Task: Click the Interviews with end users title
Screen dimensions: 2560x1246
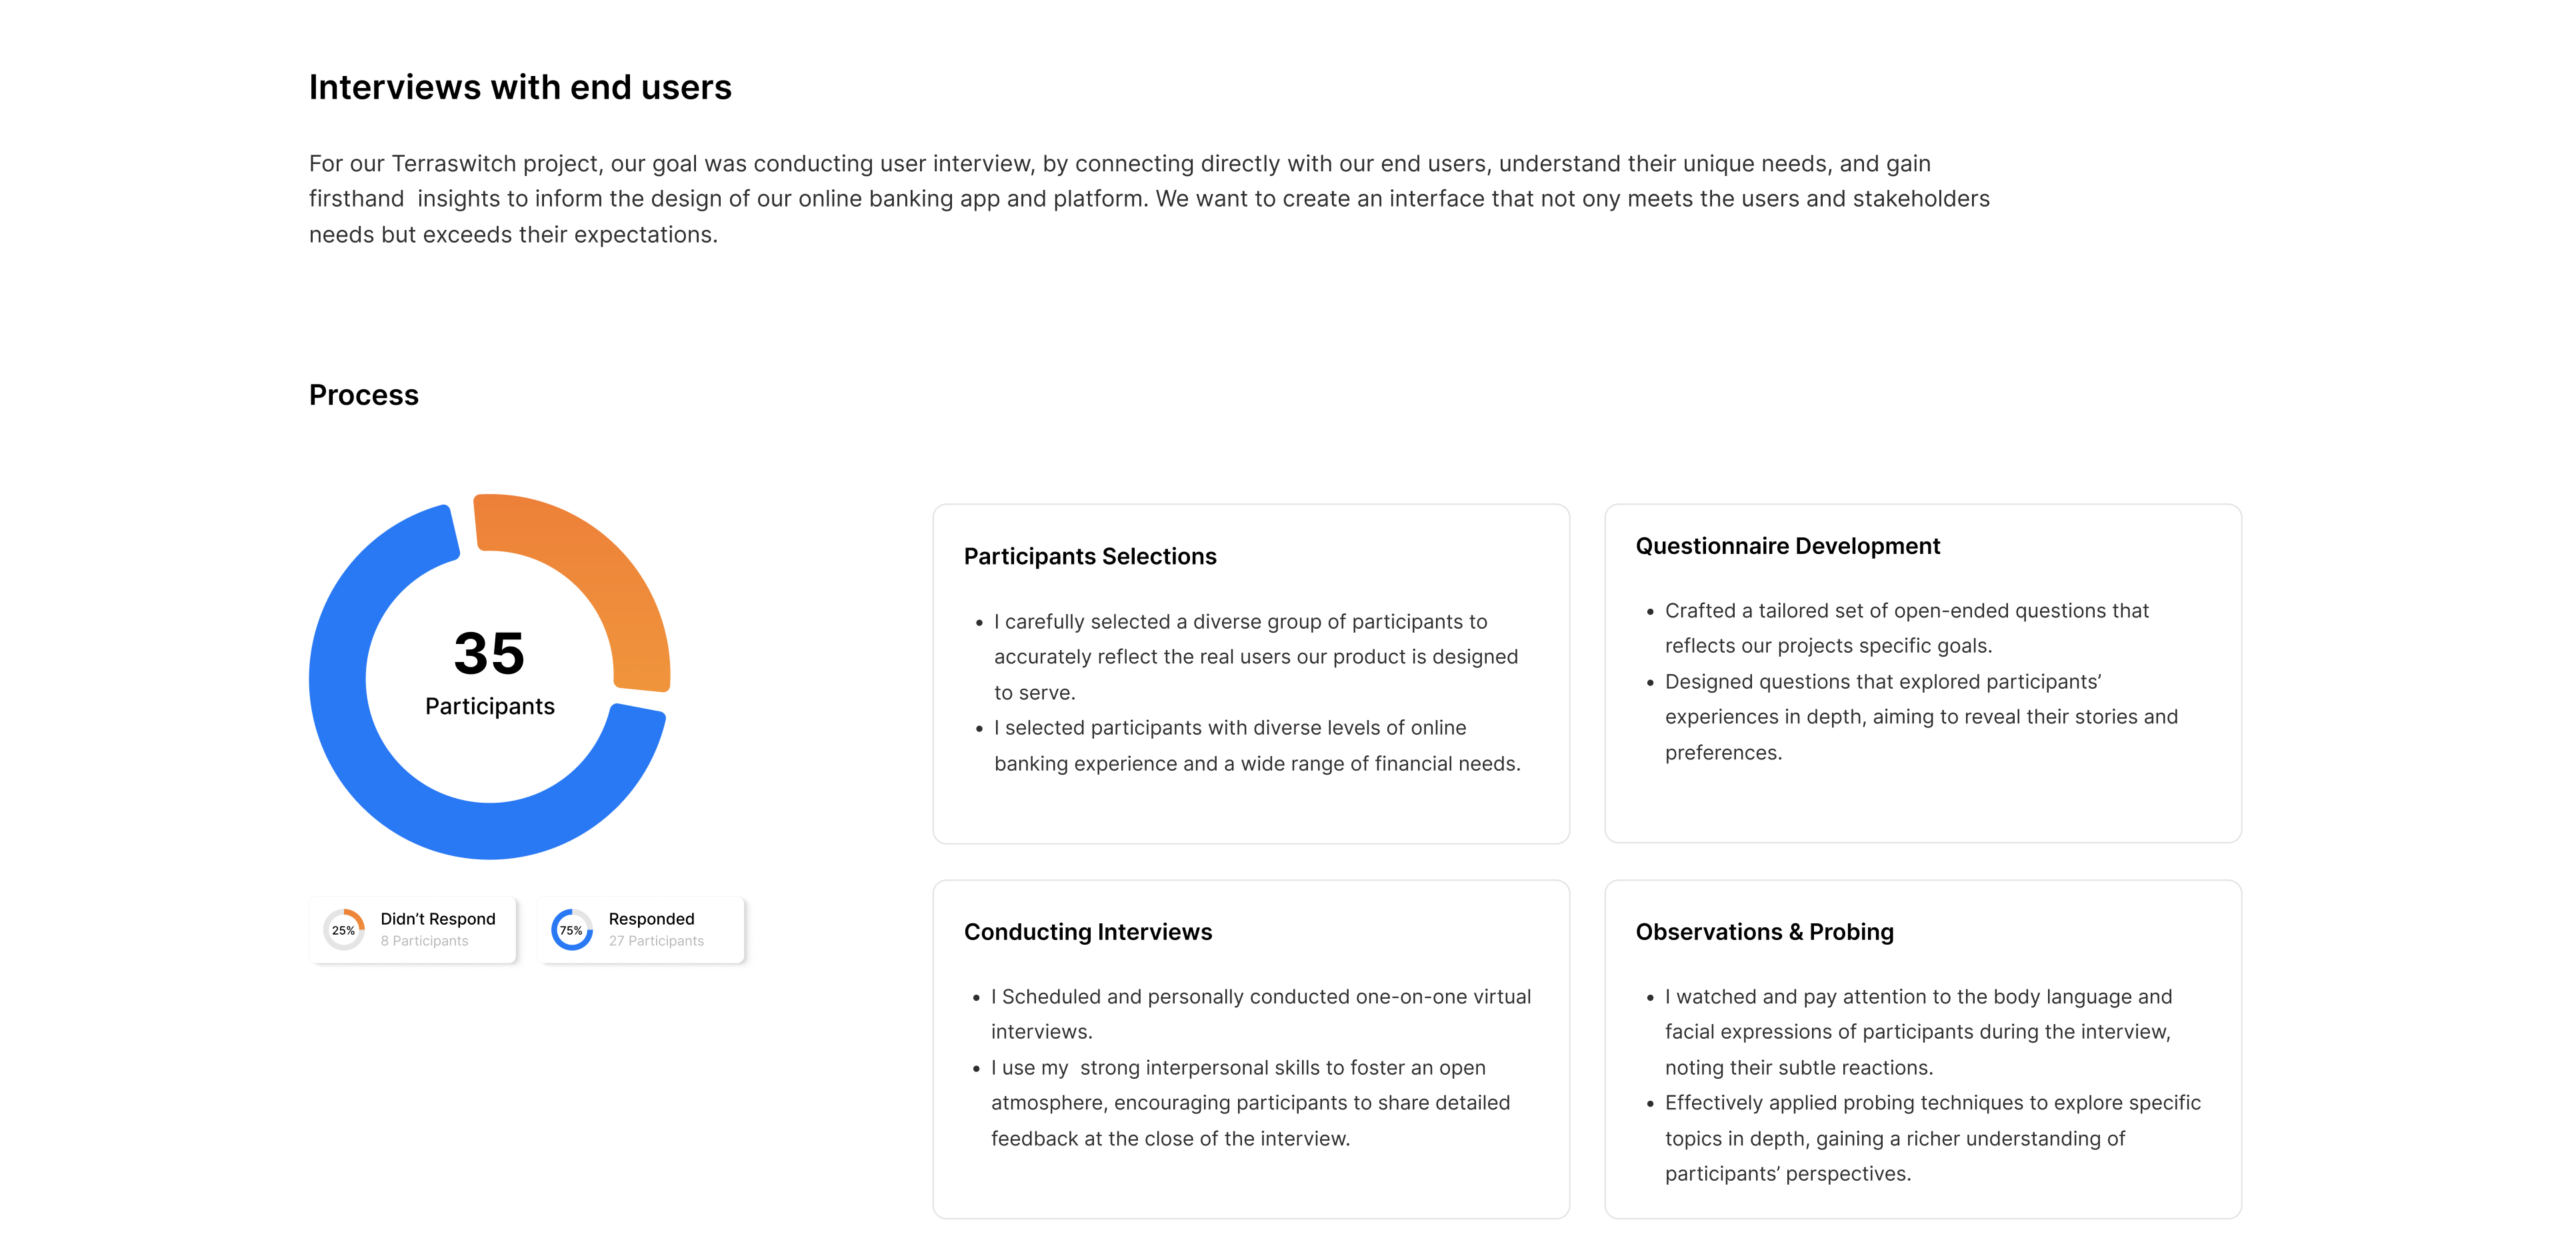Action: (x=520, y=88)
